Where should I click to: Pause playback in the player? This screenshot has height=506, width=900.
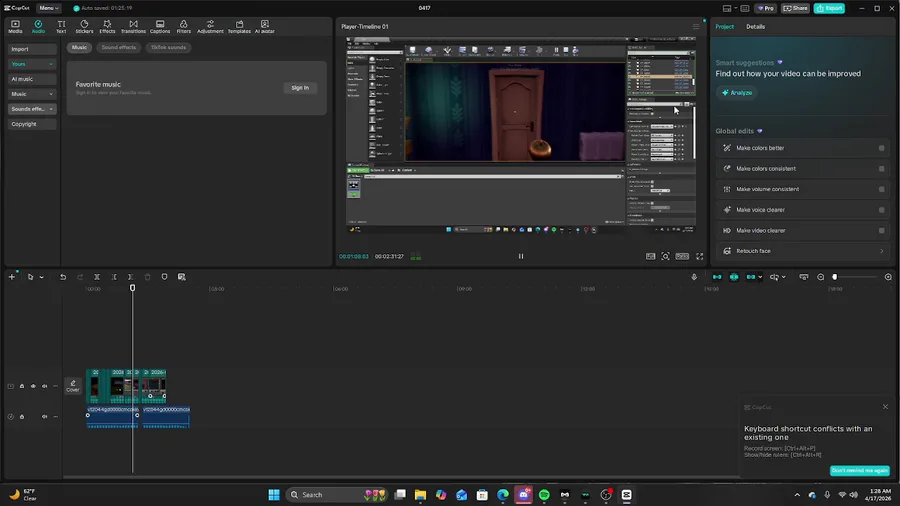click(x=520, y=256)
